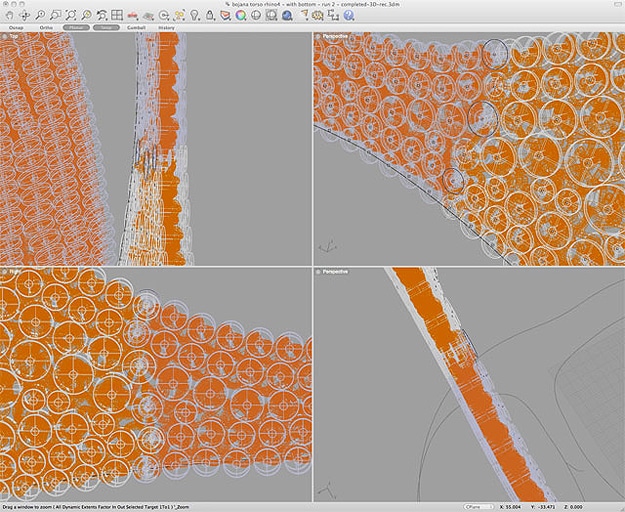The height and width of the screenshot is (512, 625).
Task: Click the Zoom Extents icon
Action: click(x=71, y=16)
